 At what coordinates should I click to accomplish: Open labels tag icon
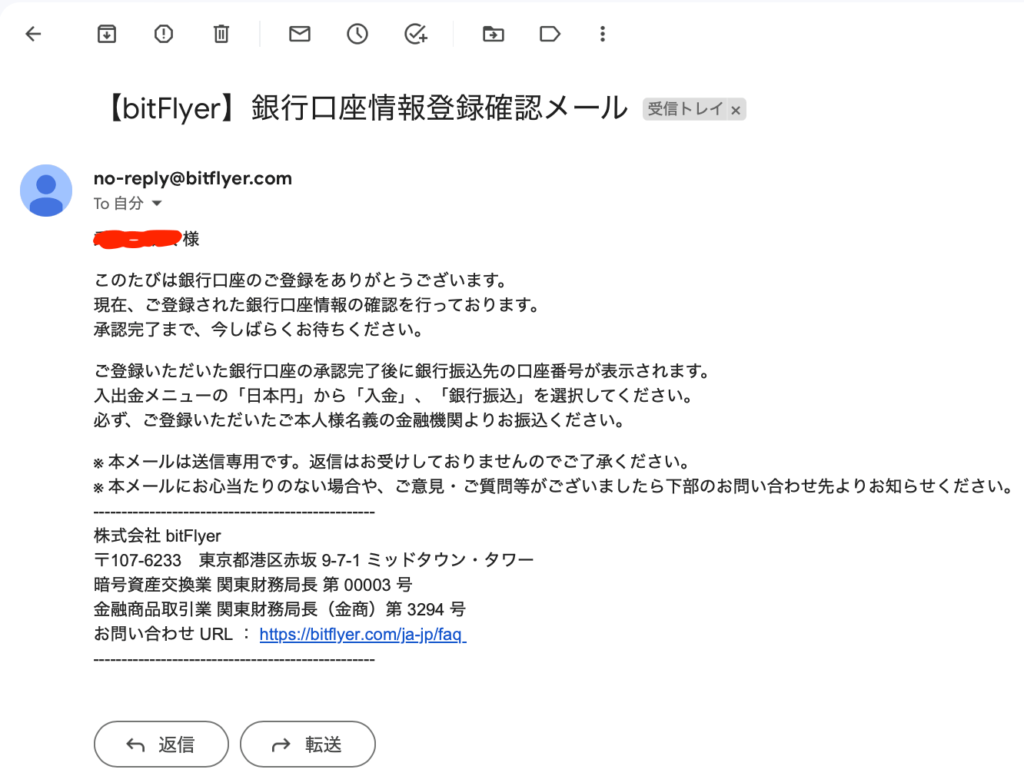click(x=550, y=34)
